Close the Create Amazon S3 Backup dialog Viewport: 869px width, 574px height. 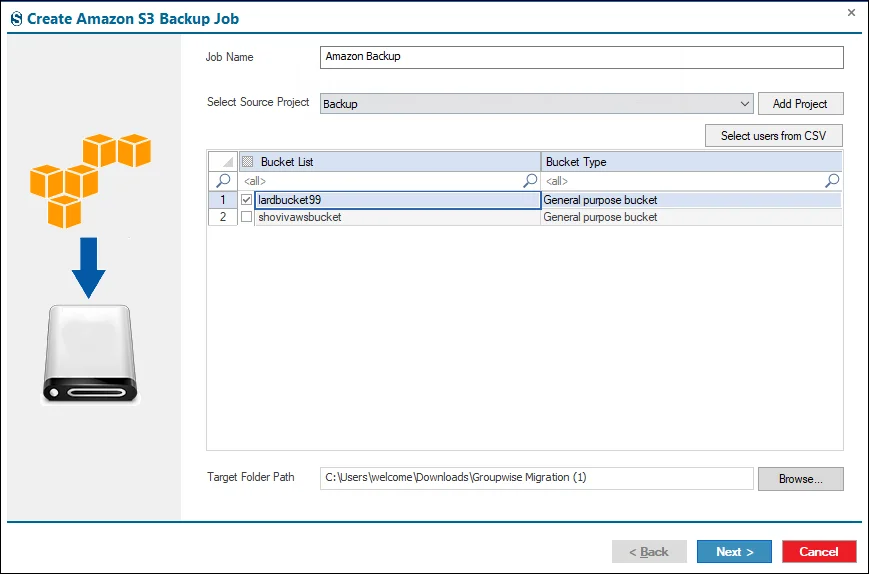tap(851, 12)
